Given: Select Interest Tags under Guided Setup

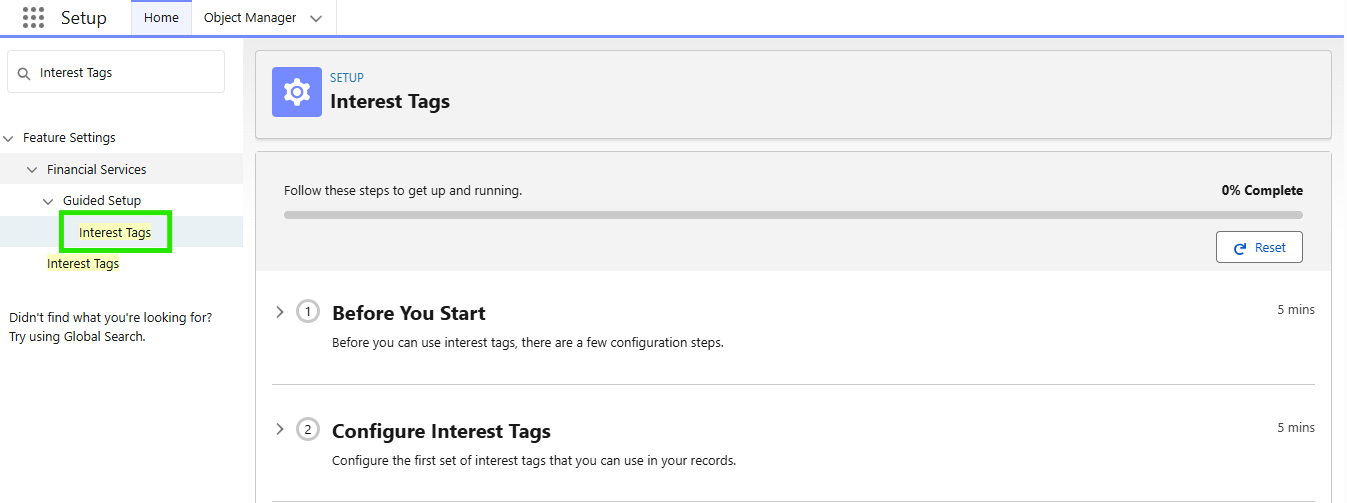Looking at the screenshot, I should tap(115, 233).
